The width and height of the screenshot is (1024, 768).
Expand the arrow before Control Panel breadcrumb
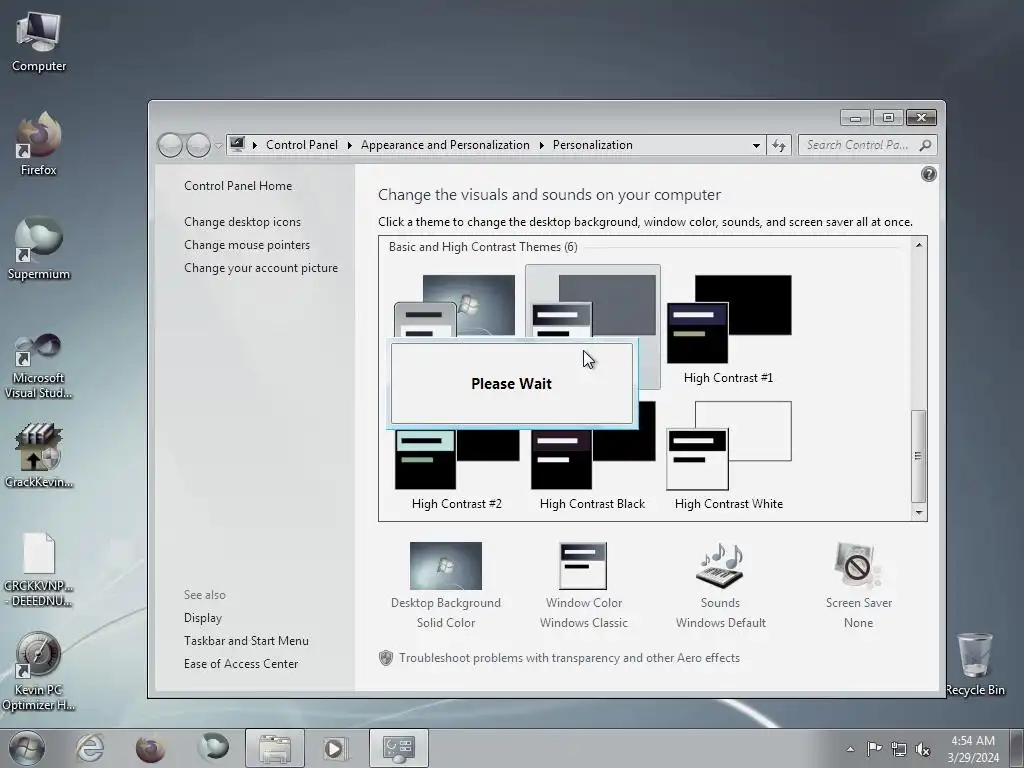[255, 145]
